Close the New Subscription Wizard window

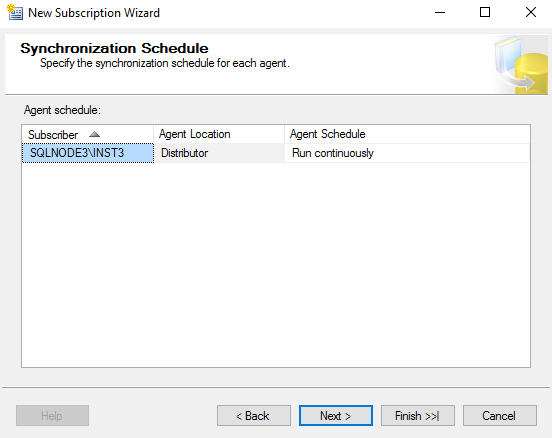(531, 13)
